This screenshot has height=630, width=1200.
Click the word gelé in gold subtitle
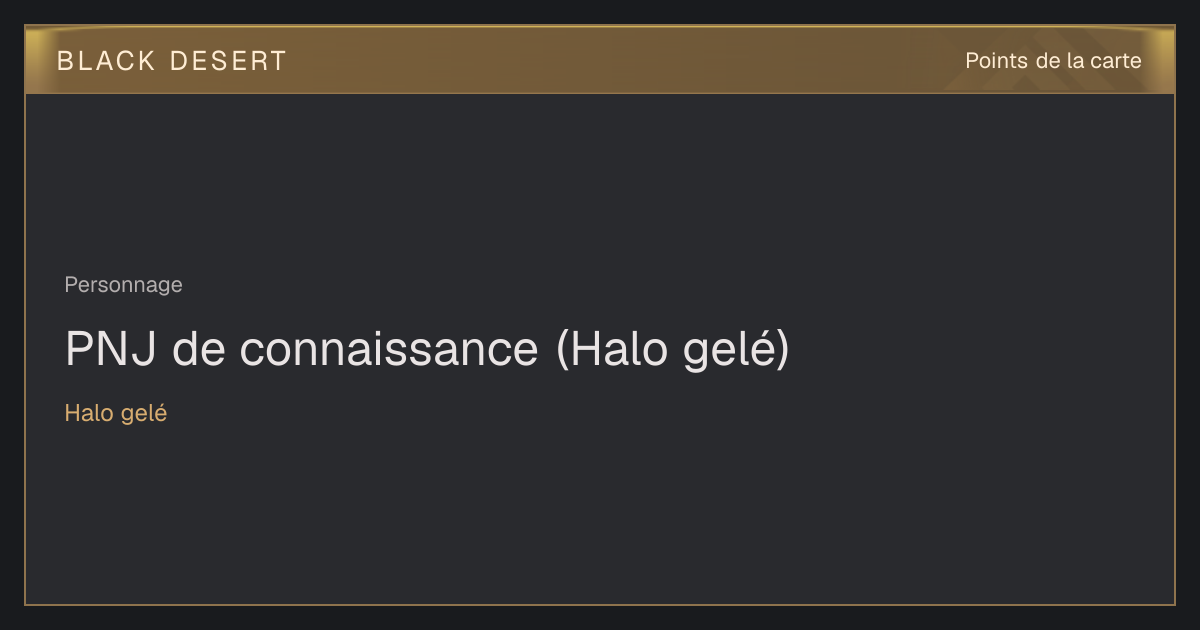tap(144, 413)
